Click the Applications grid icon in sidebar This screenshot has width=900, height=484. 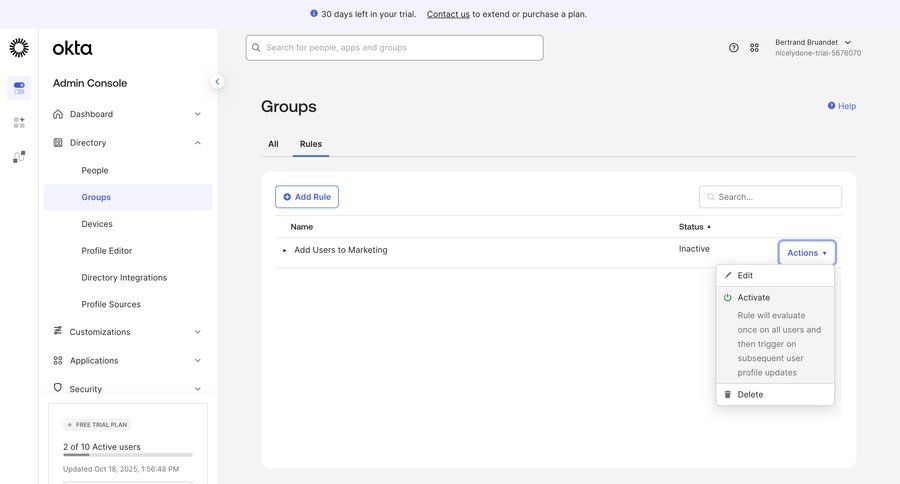click(58, 360)
